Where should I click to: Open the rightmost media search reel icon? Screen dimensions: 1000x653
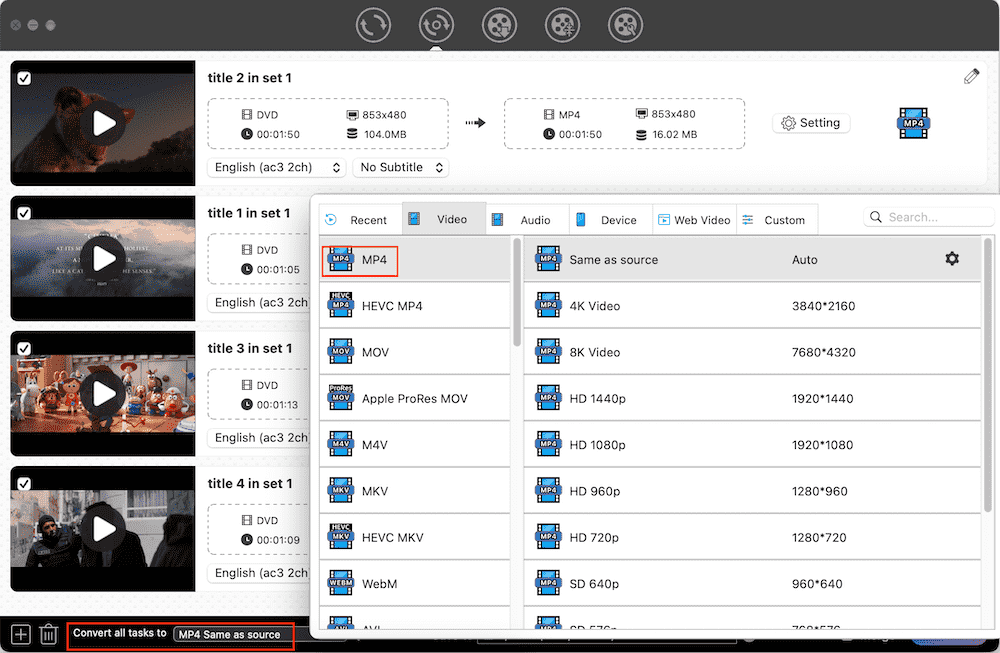tap(625, 25)
